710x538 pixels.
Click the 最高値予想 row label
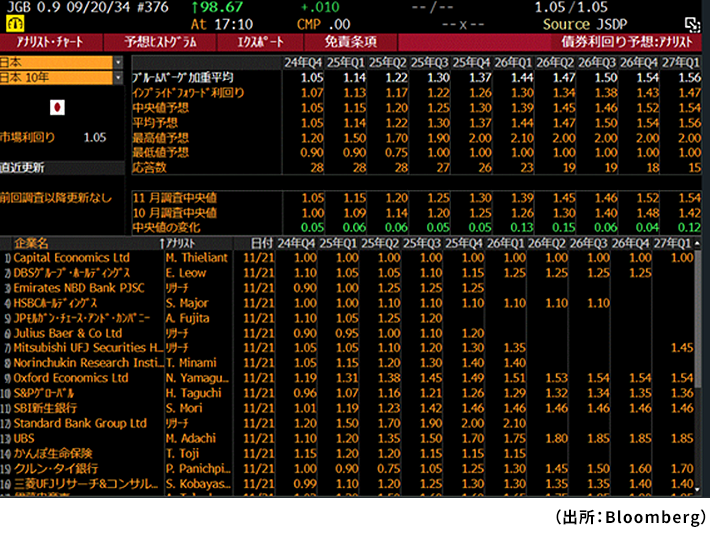[160, 138]
